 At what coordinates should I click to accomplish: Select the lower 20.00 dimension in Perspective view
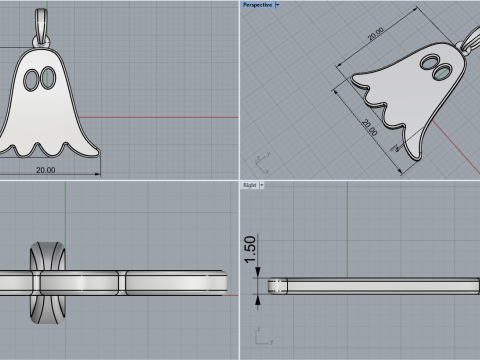click(x=369, y=127)
